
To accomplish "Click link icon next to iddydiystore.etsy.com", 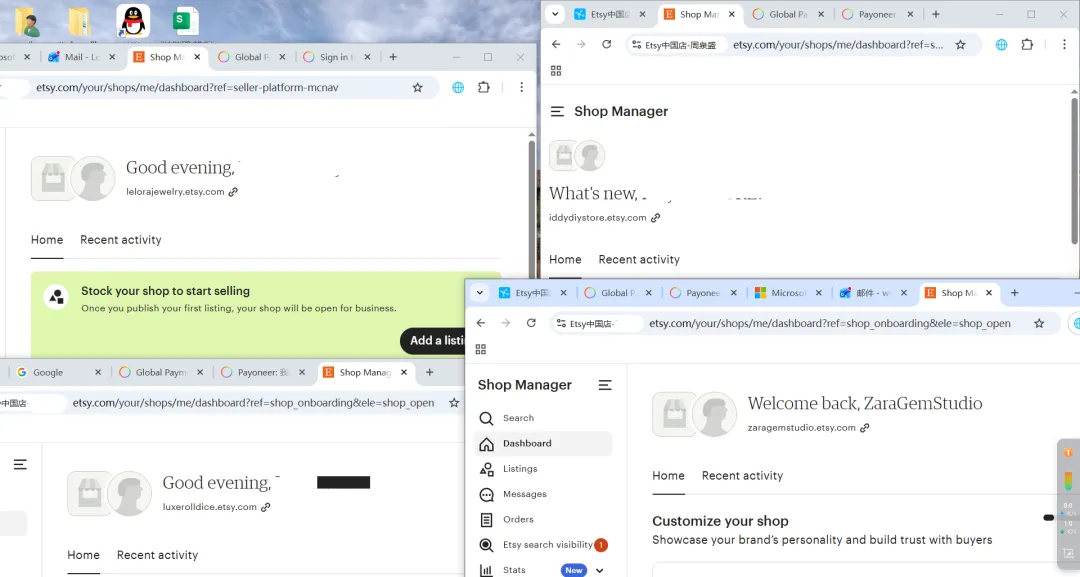I will (656, 218).
